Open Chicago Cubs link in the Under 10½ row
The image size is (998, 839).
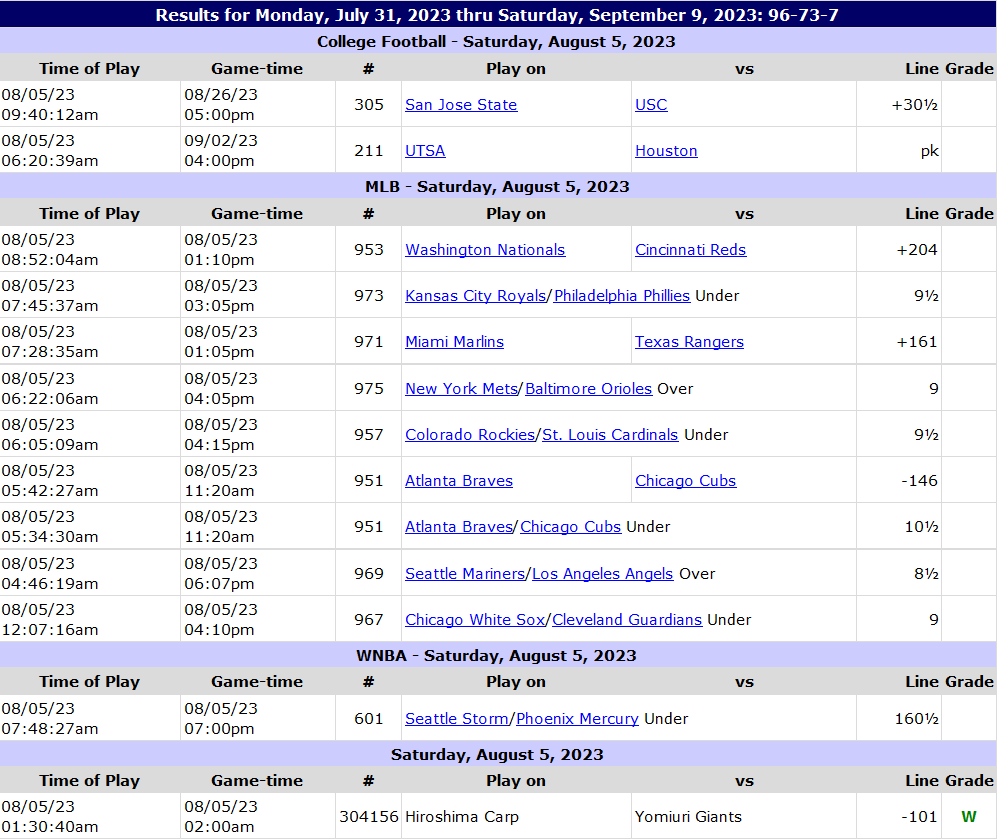(570, 526)
